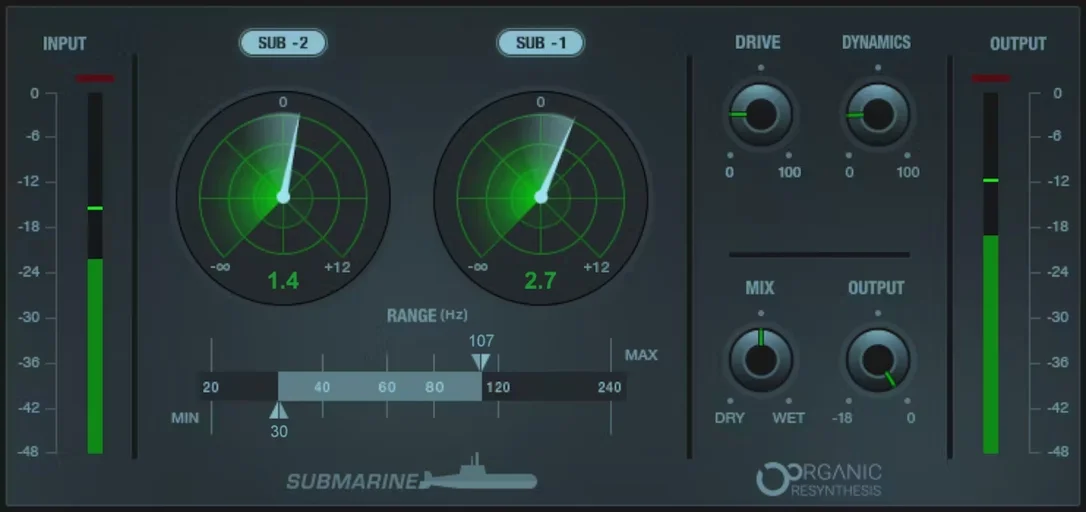1086x512 pixels.
Task: Click the DYNAMICS label
Action: click(876, 43)
